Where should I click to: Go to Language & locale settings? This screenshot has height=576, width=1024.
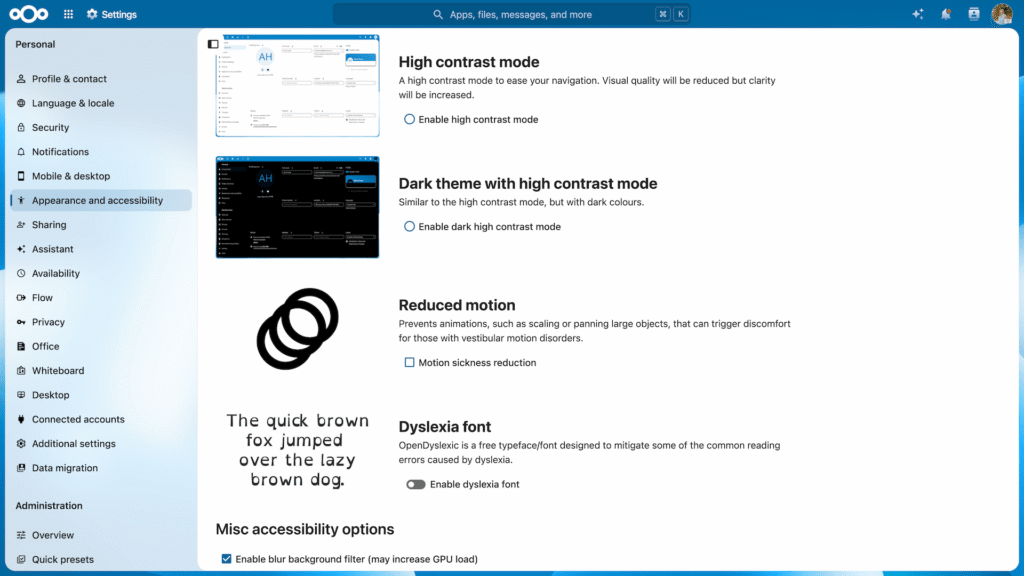[101, 103]
